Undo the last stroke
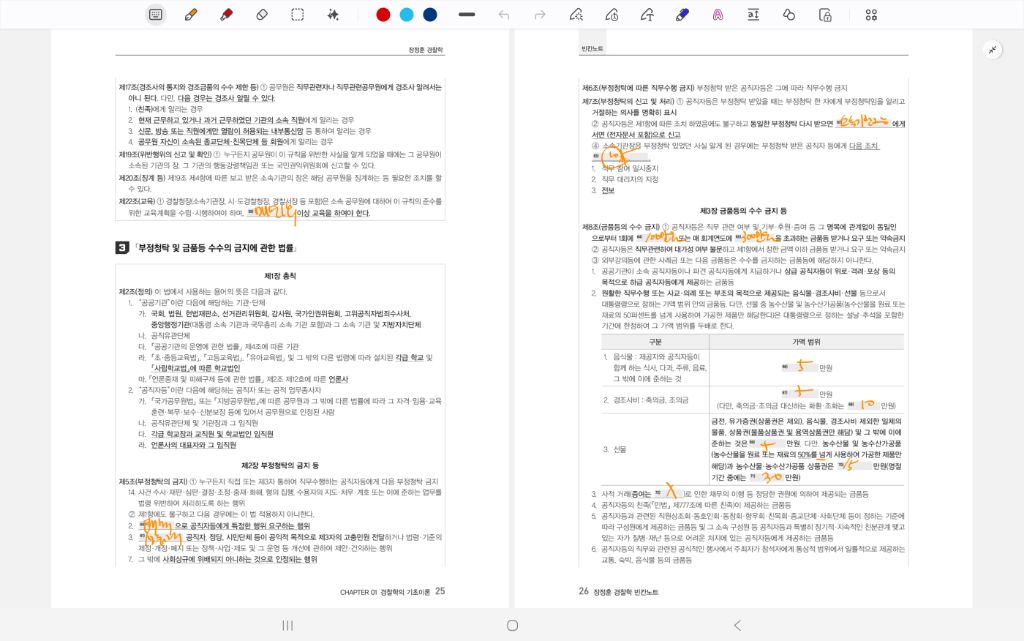Image resolution: width=1024 pixels, height=641 pixels. pos(504,15)
